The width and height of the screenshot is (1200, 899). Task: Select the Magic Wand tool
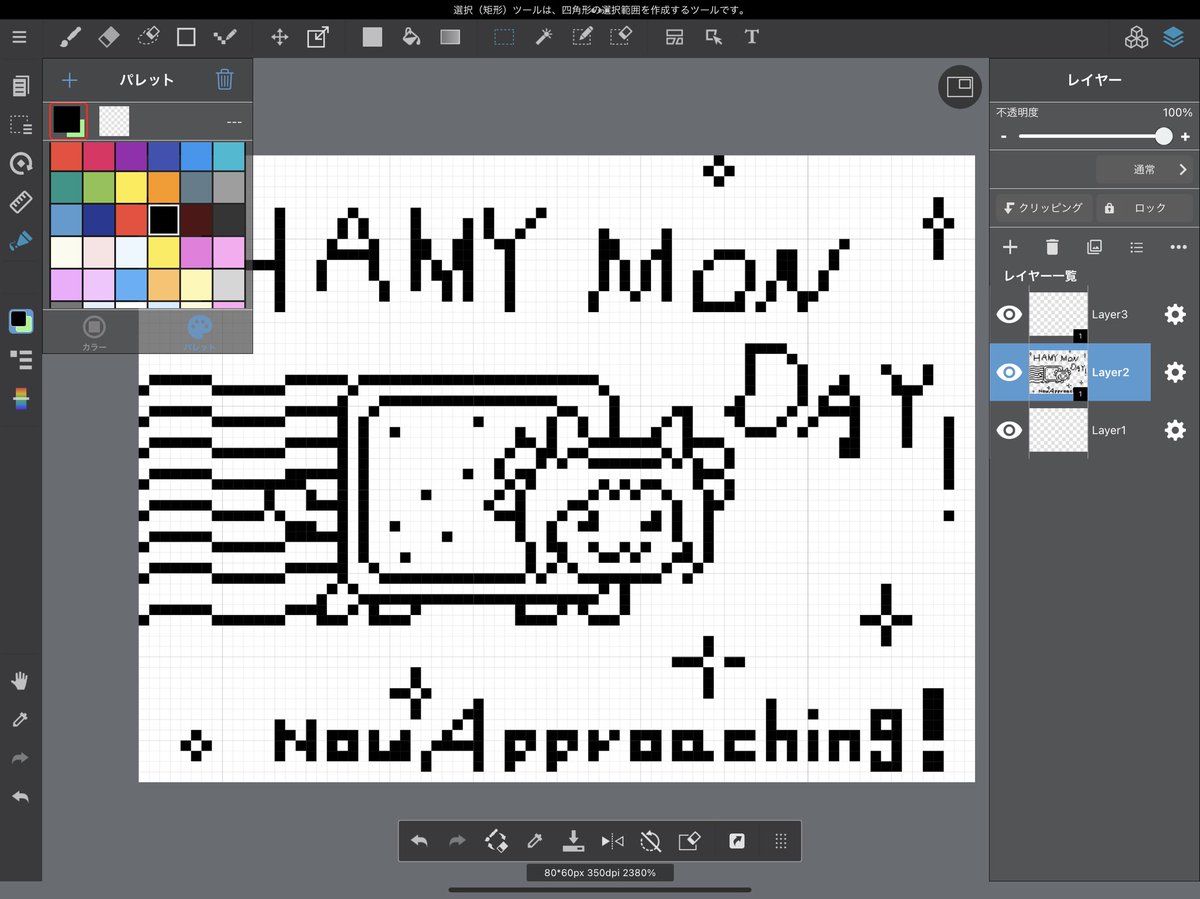543,37
